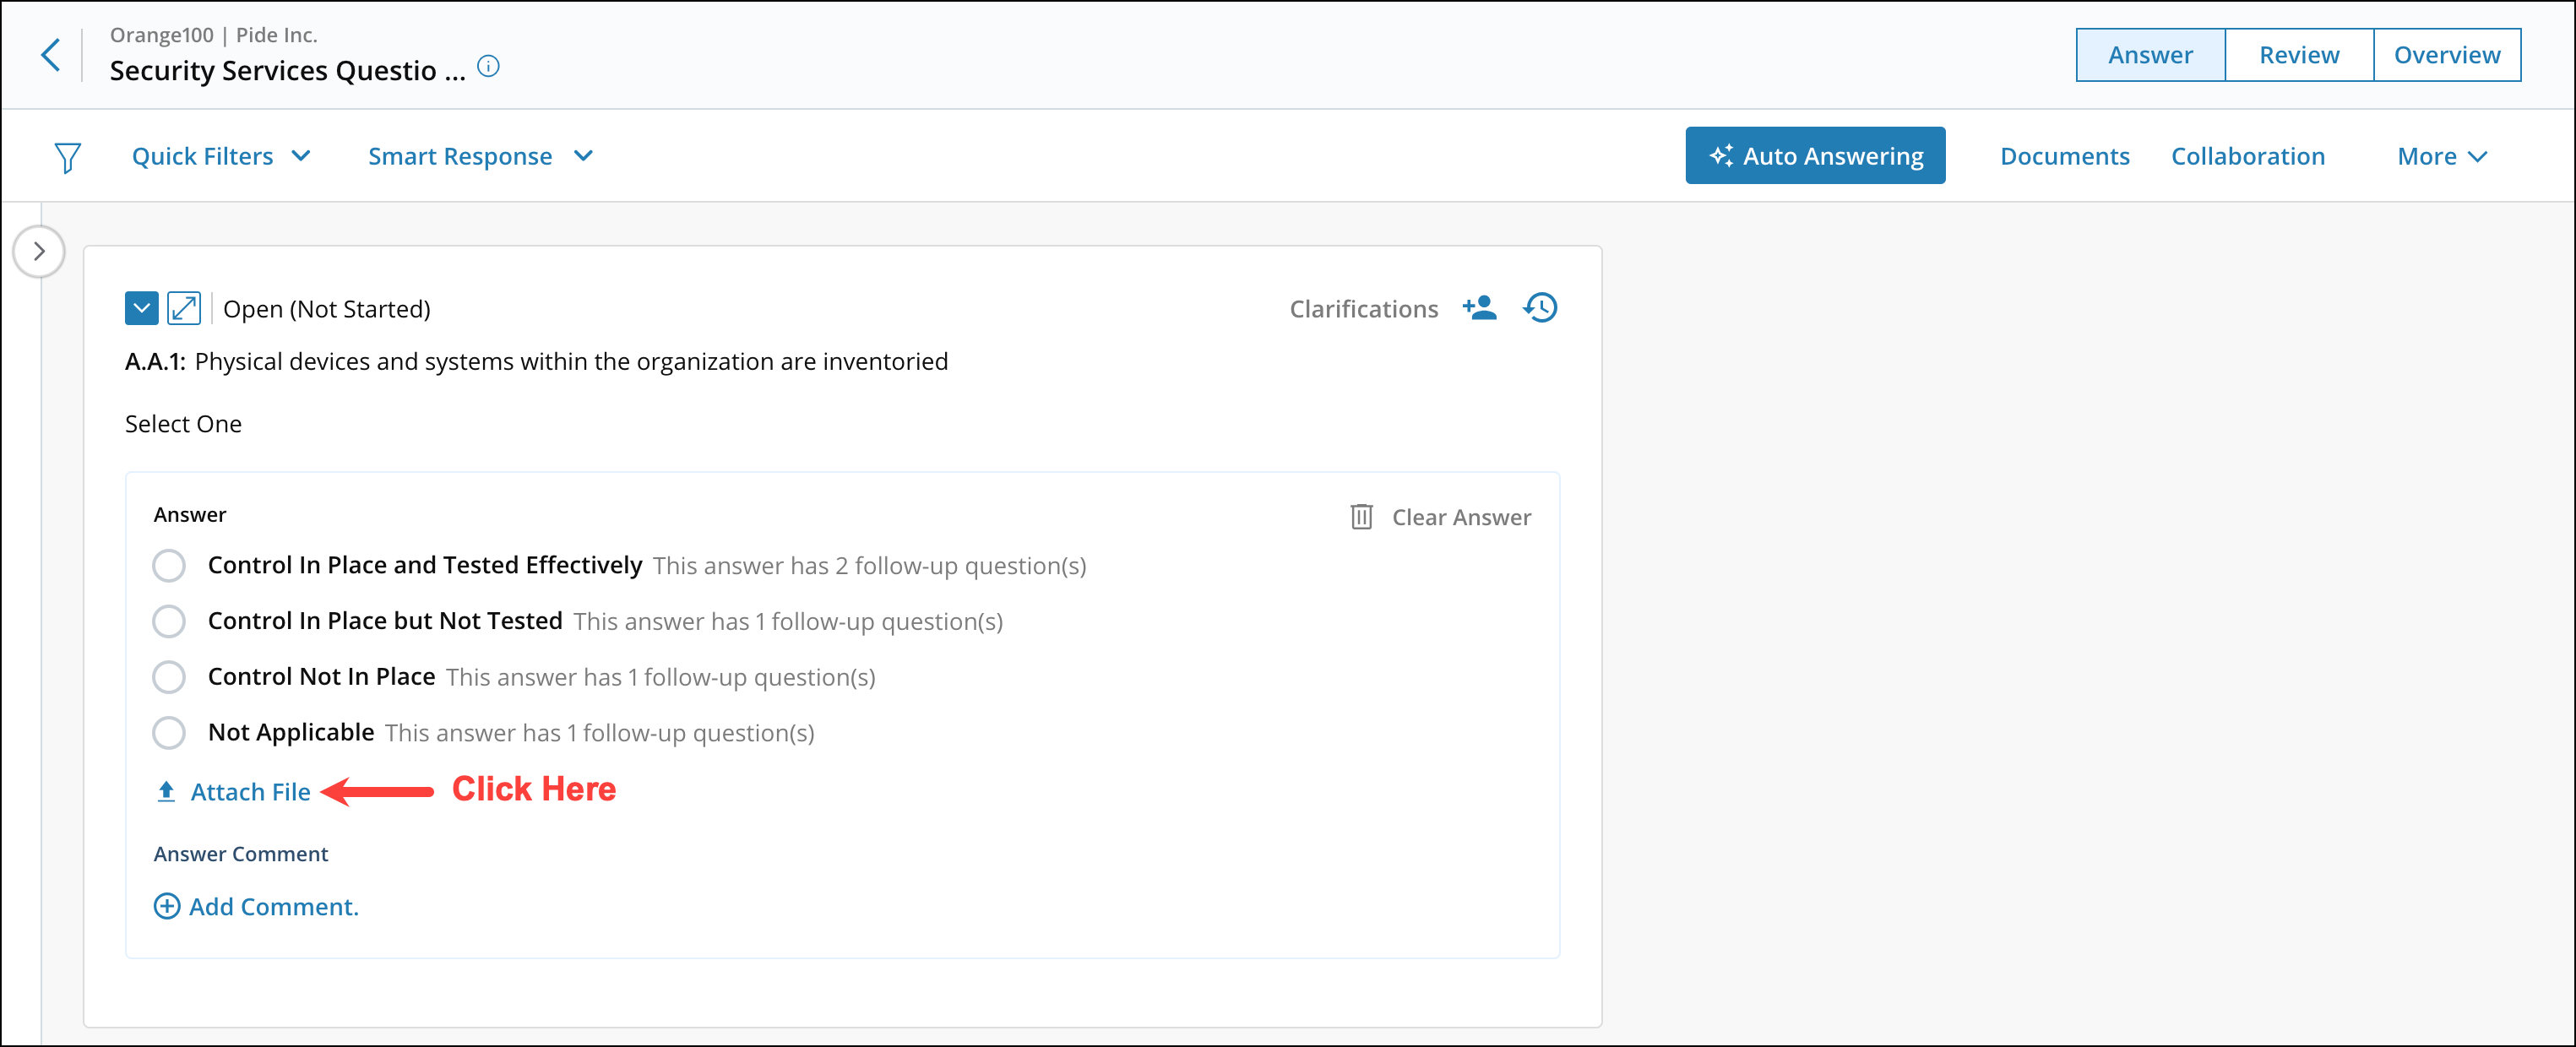Open the Collaboration section
2576x1047 pixels.
tap(2248, 156)
